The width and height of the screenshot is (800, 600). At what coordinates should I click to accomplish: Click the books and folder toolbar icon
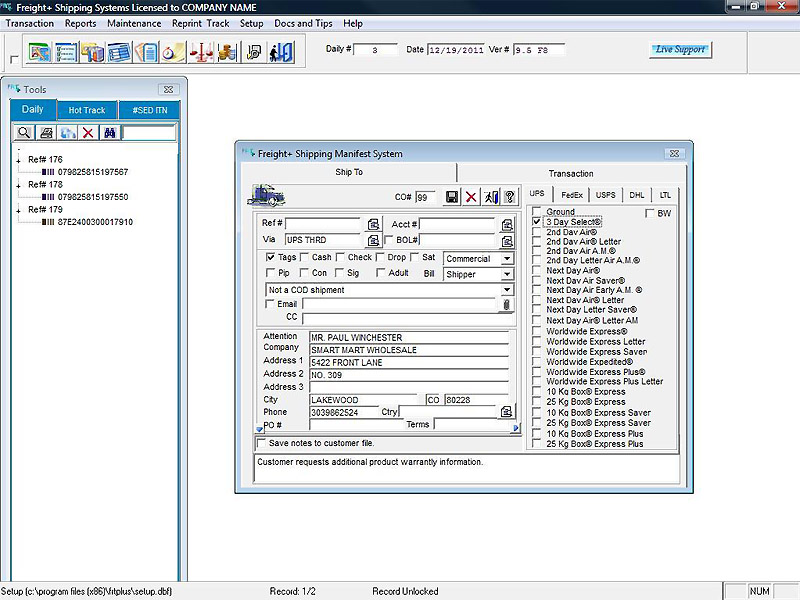[x=93, y=52]
